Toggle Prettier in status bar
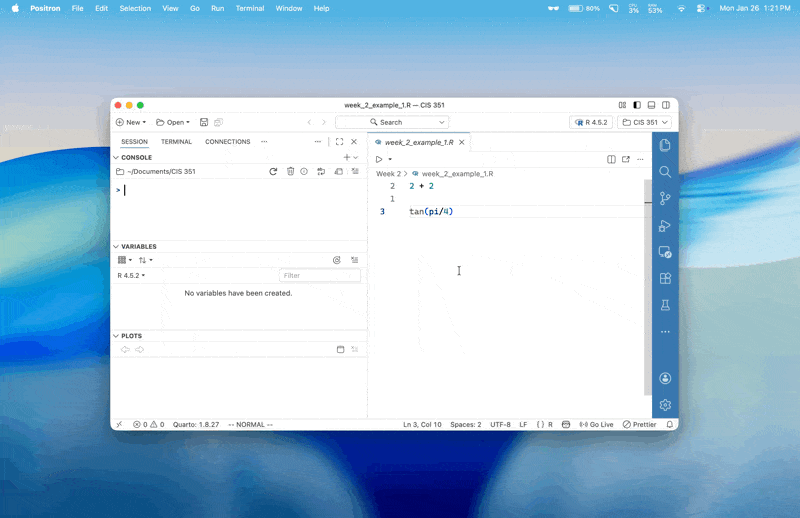Screen dimensions: 800x518 click(x=640, y=425)
